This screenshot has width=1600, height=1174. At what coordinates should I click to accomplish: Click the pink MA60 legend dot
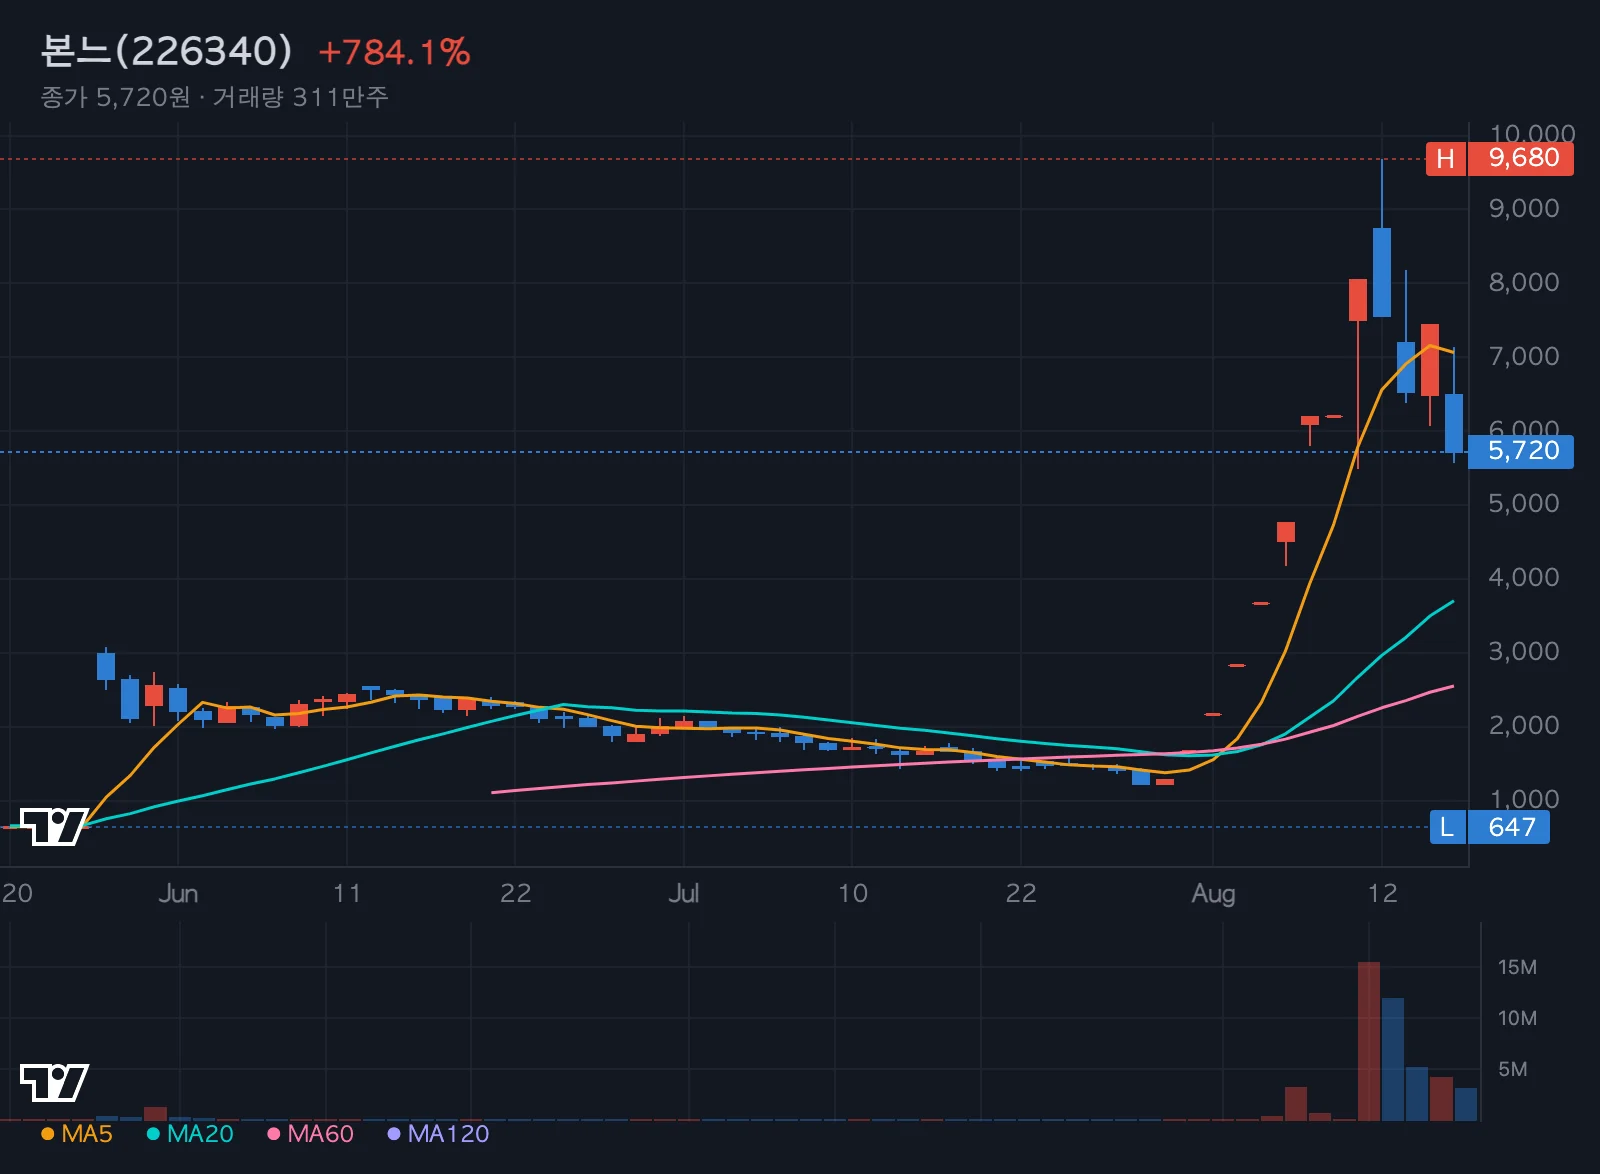[273, 1134]
